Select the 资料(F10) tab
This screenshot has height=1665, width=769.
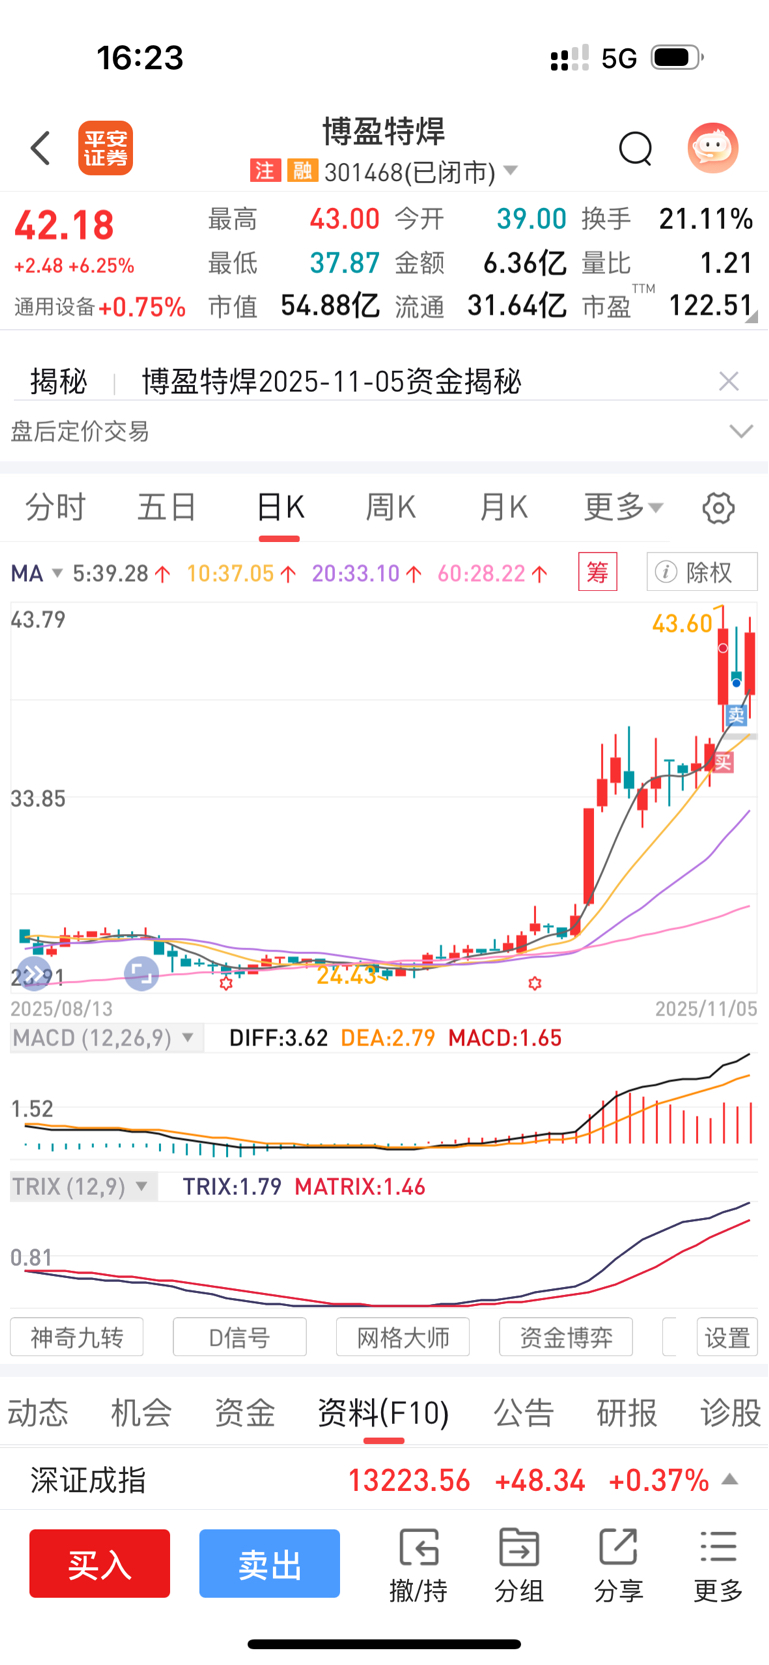coord(383,1412)
